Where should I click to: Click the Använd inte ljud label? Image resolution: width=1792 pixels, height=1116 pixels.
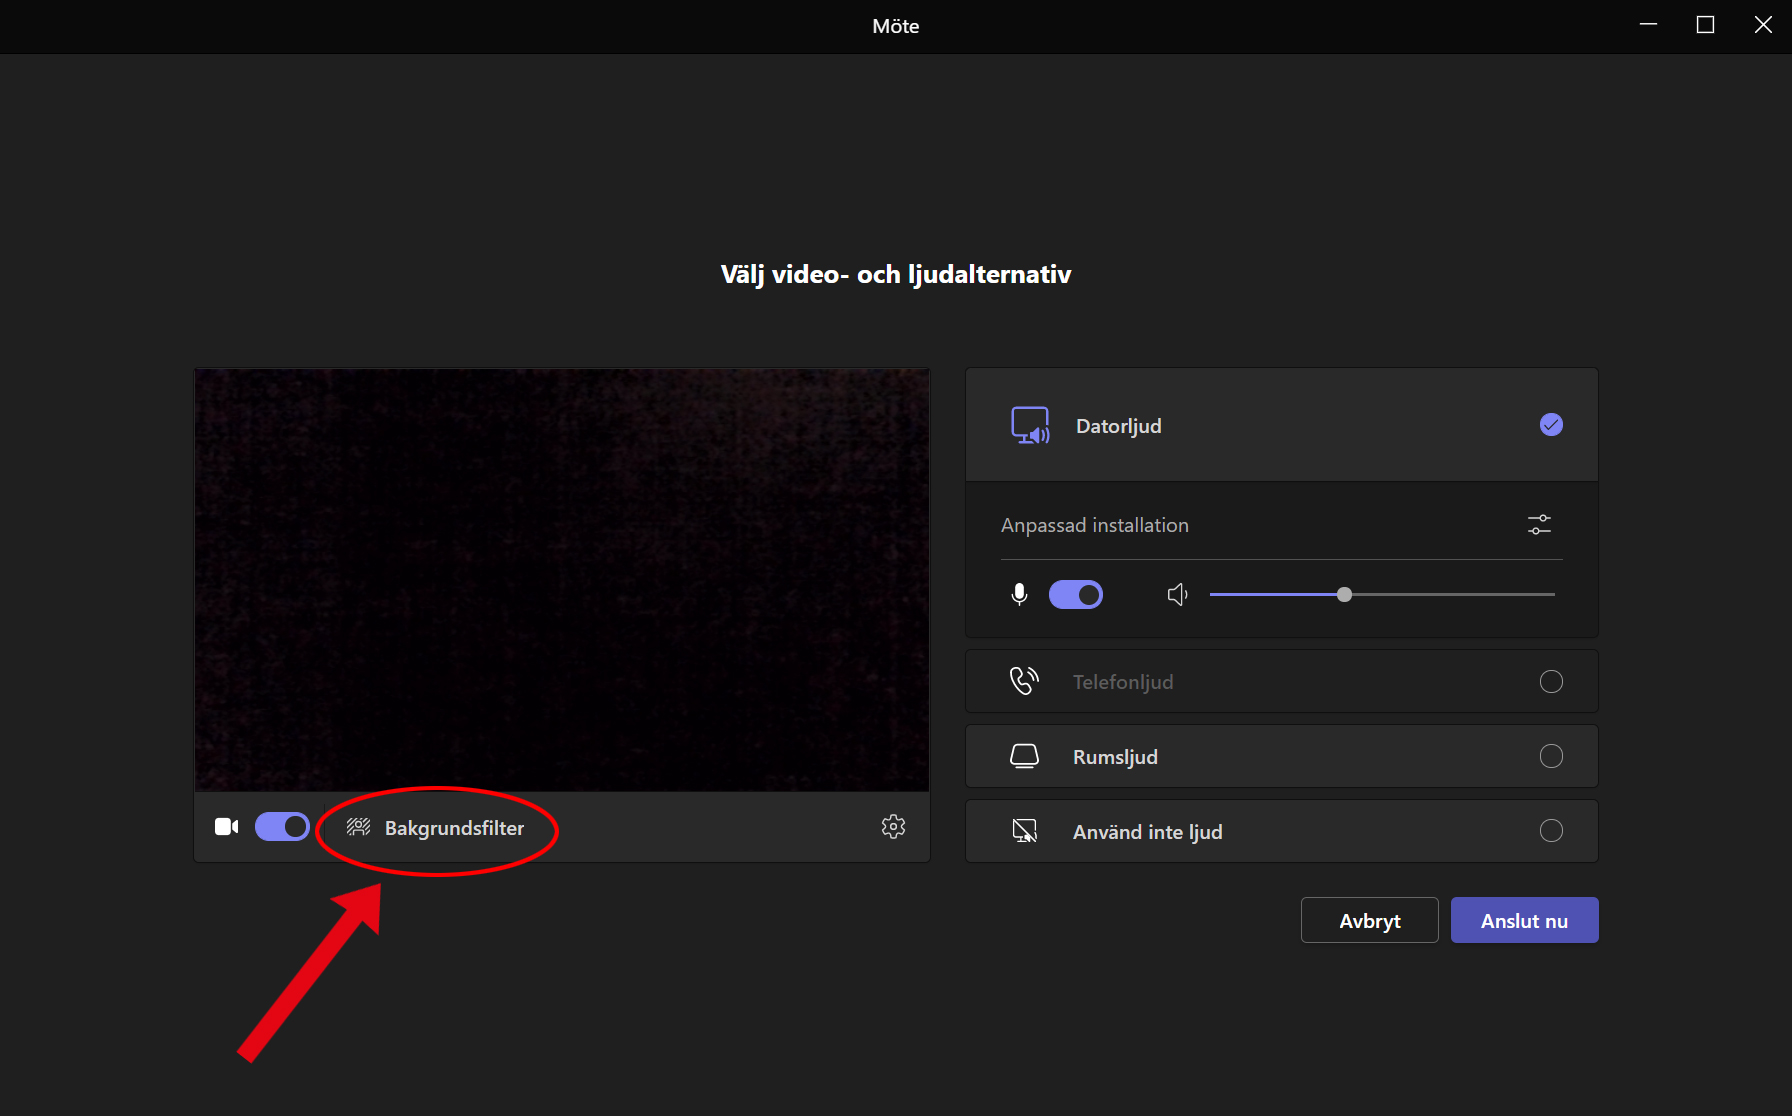point(1147,832)
